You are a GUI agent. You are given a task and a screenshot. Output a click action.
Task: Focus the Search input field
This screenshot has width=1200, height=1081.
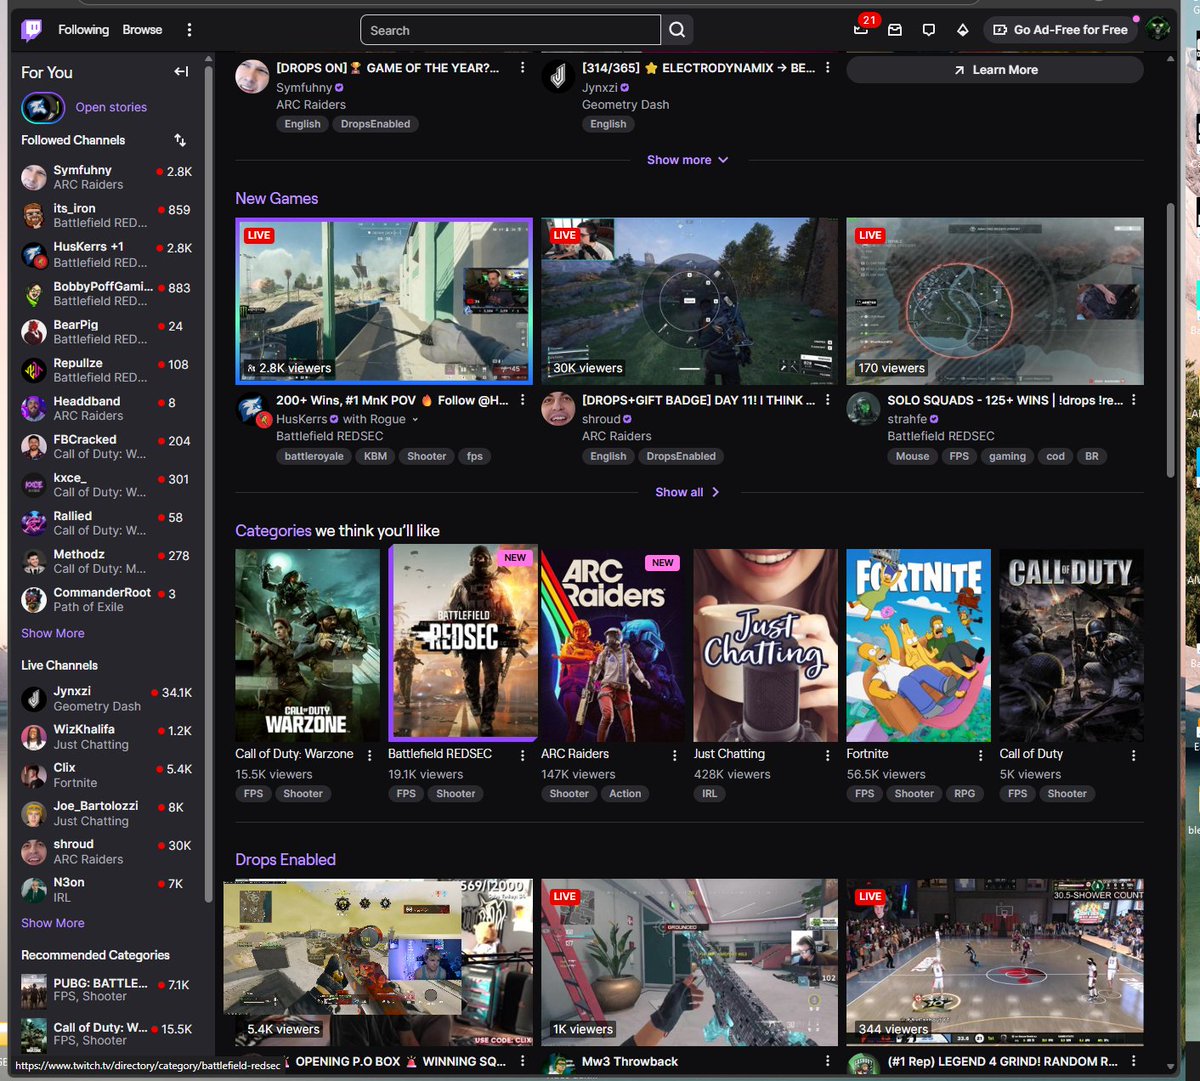click(x=510, y=30)
